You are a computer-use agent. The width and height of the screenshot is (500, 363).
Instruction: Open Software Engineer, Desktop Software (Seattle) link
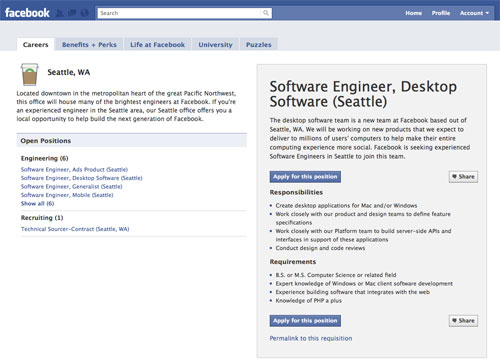[x=82, y=178]
